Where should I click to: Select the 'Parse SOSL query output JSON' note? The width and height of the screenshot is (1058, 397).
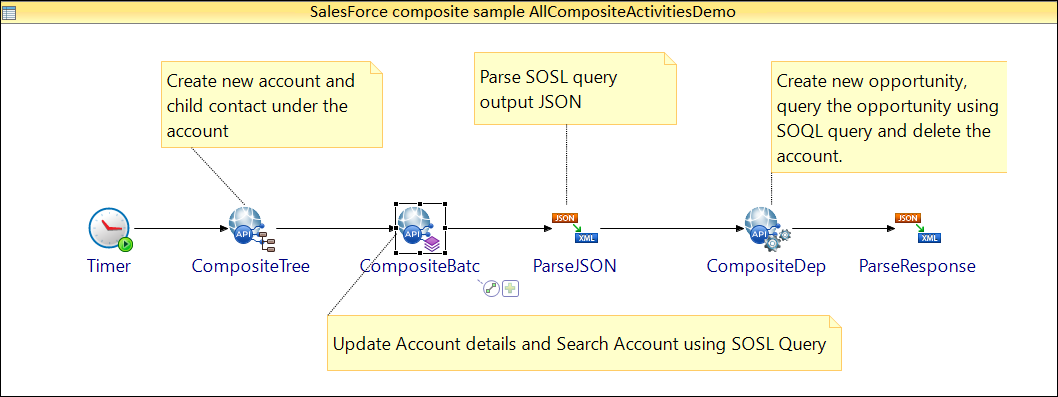[x=575, y=88]
